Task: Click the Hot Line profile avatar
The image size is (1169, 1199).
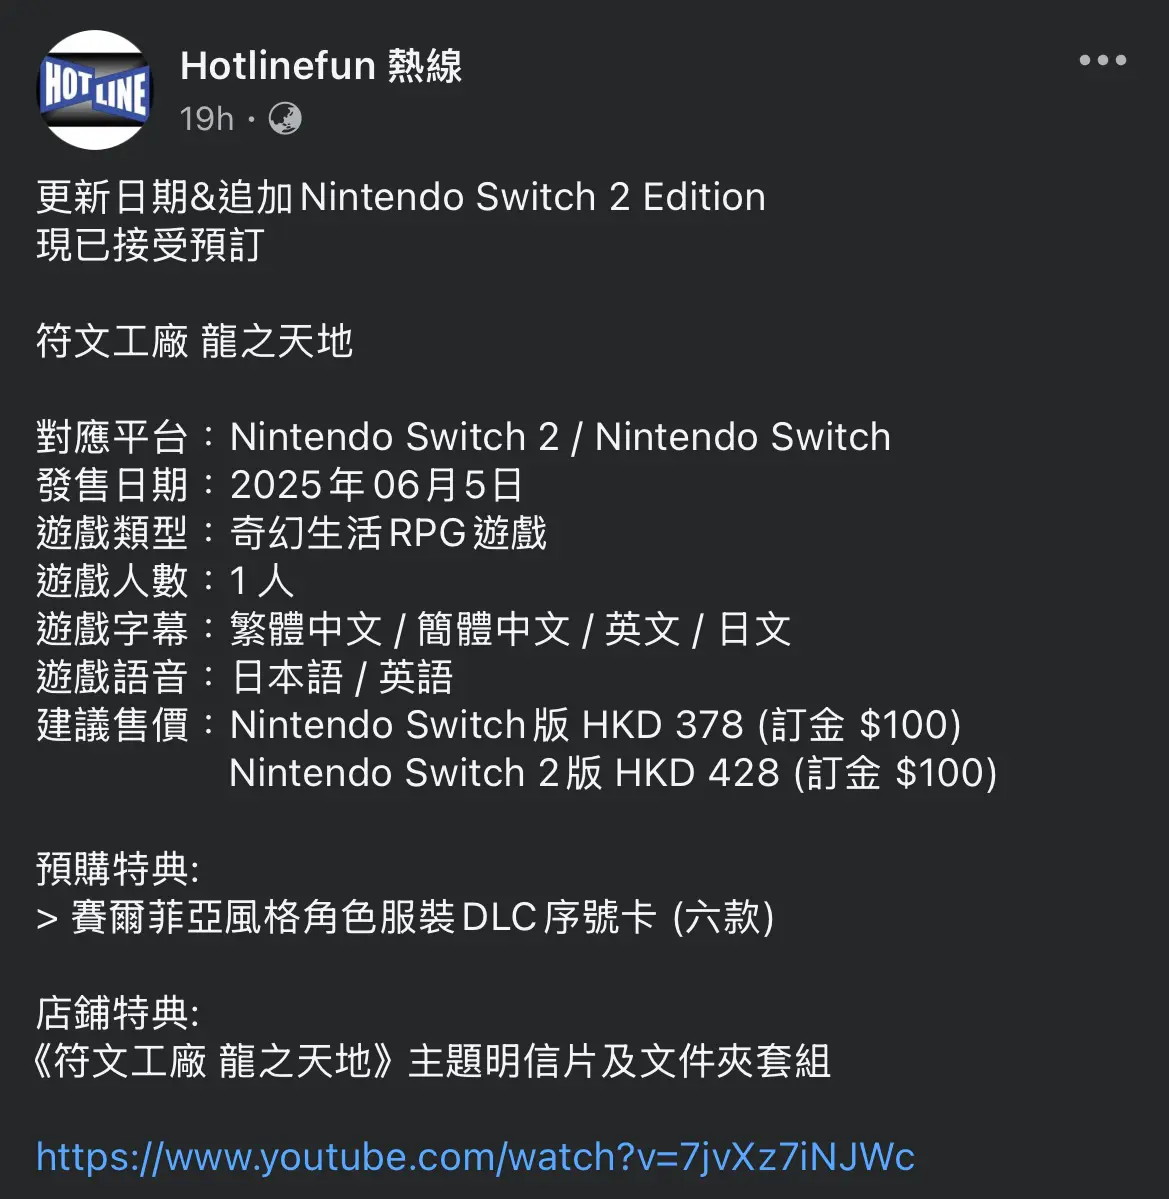Action: pos(95,90)
